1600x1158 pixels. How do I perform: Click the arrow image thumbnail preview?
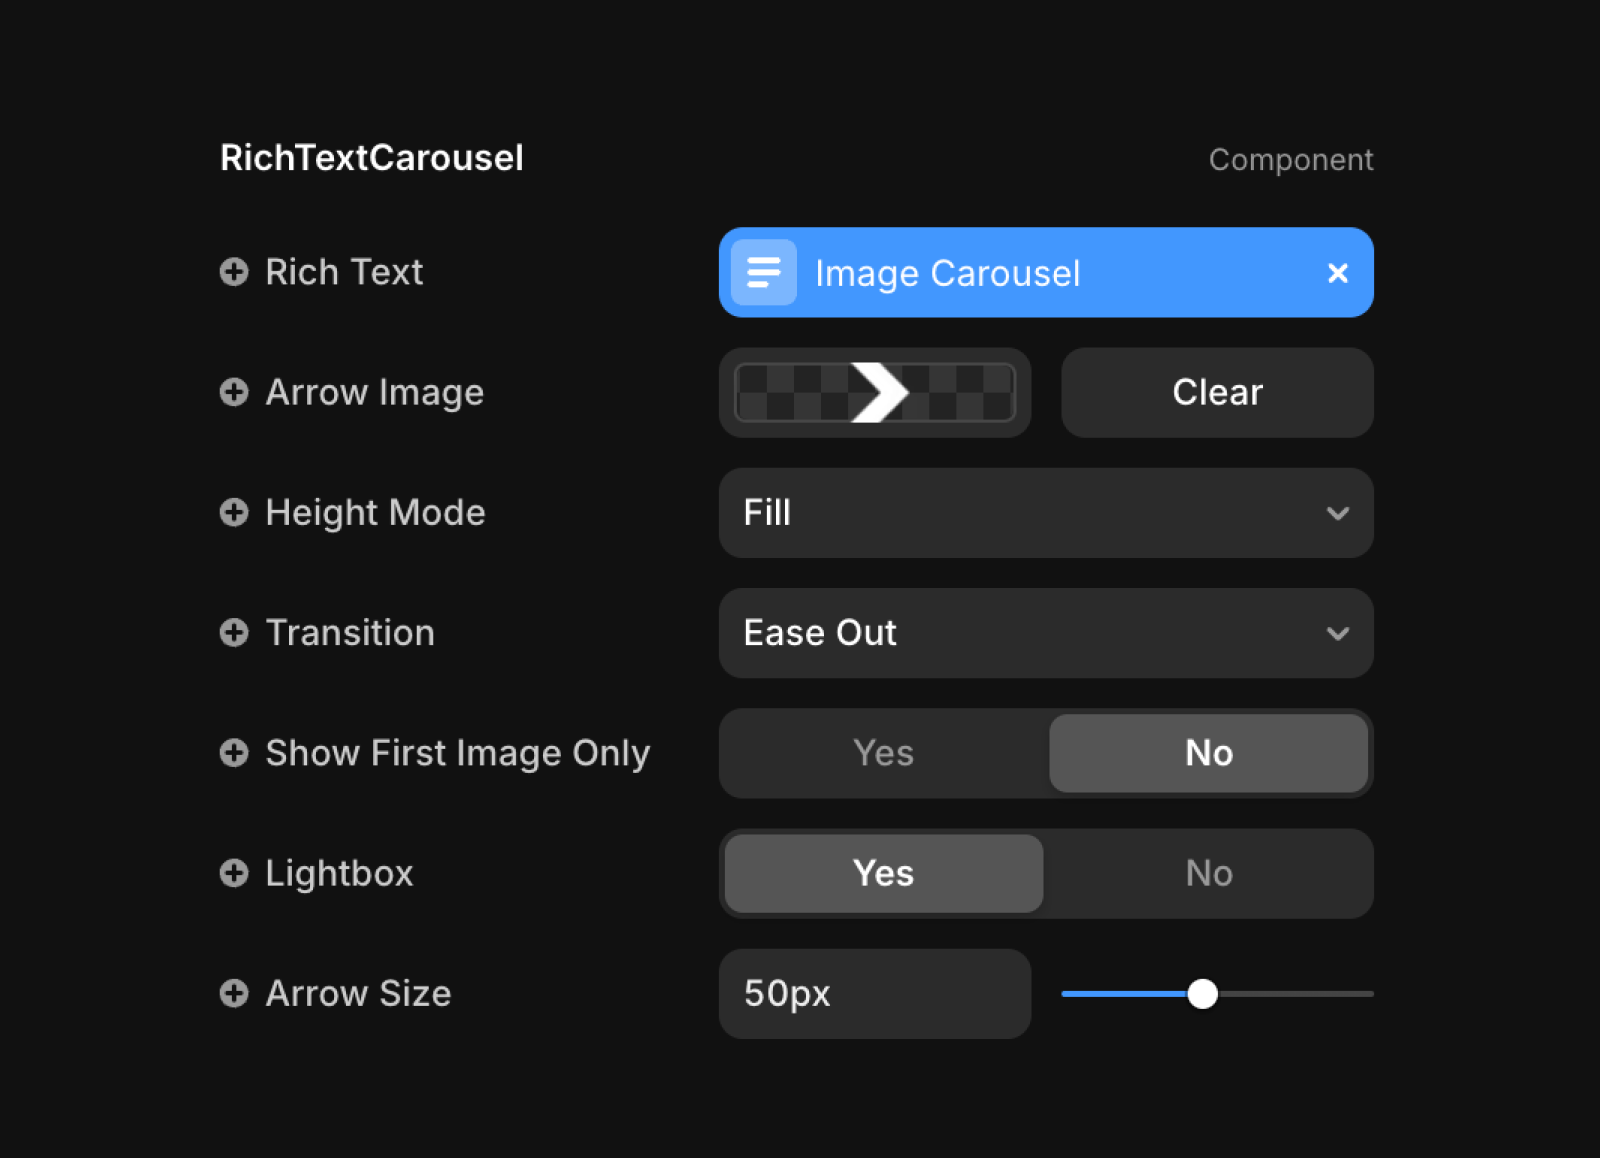click(875, 392)
